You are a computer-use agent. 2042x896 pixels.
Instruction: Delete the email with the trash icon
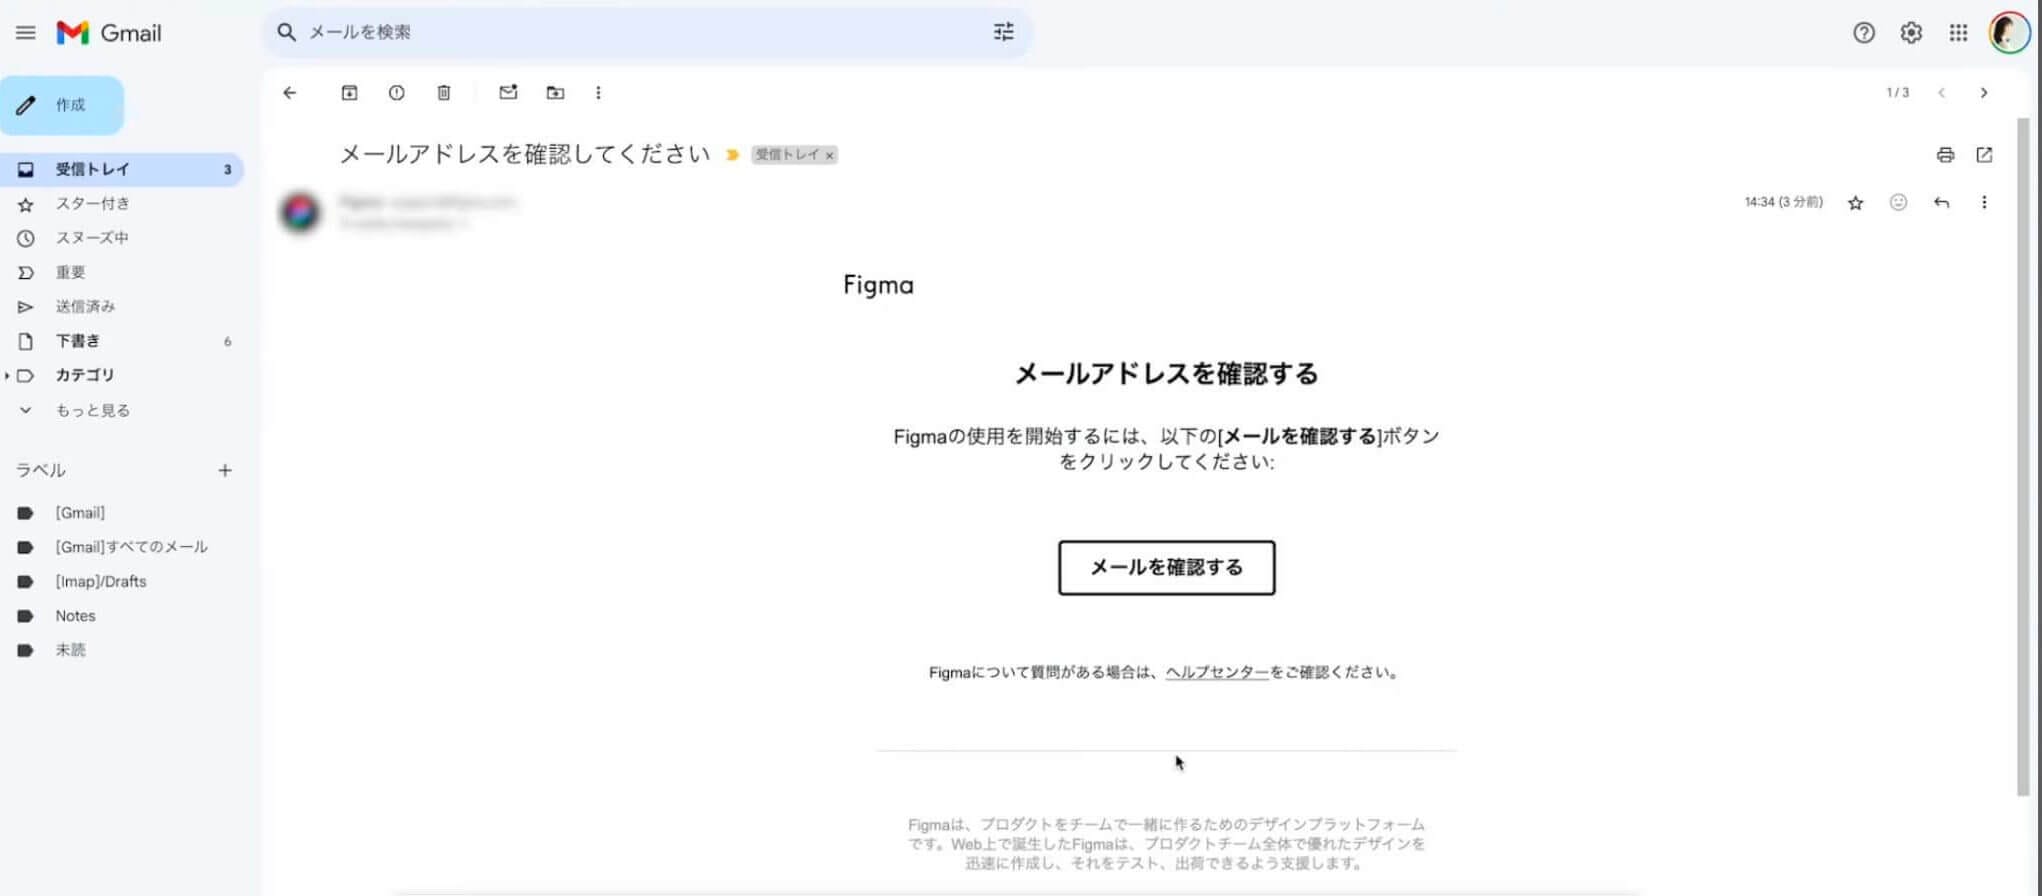[x=444, y=93]
